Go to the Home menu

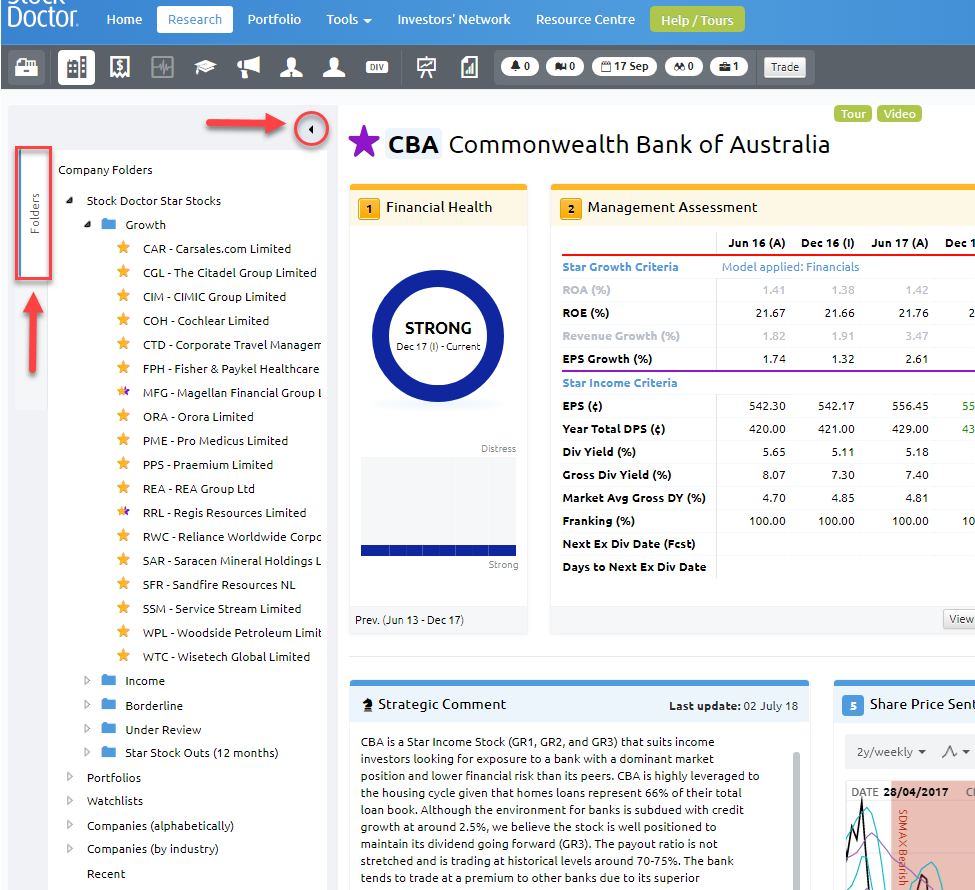coord(124,20)
